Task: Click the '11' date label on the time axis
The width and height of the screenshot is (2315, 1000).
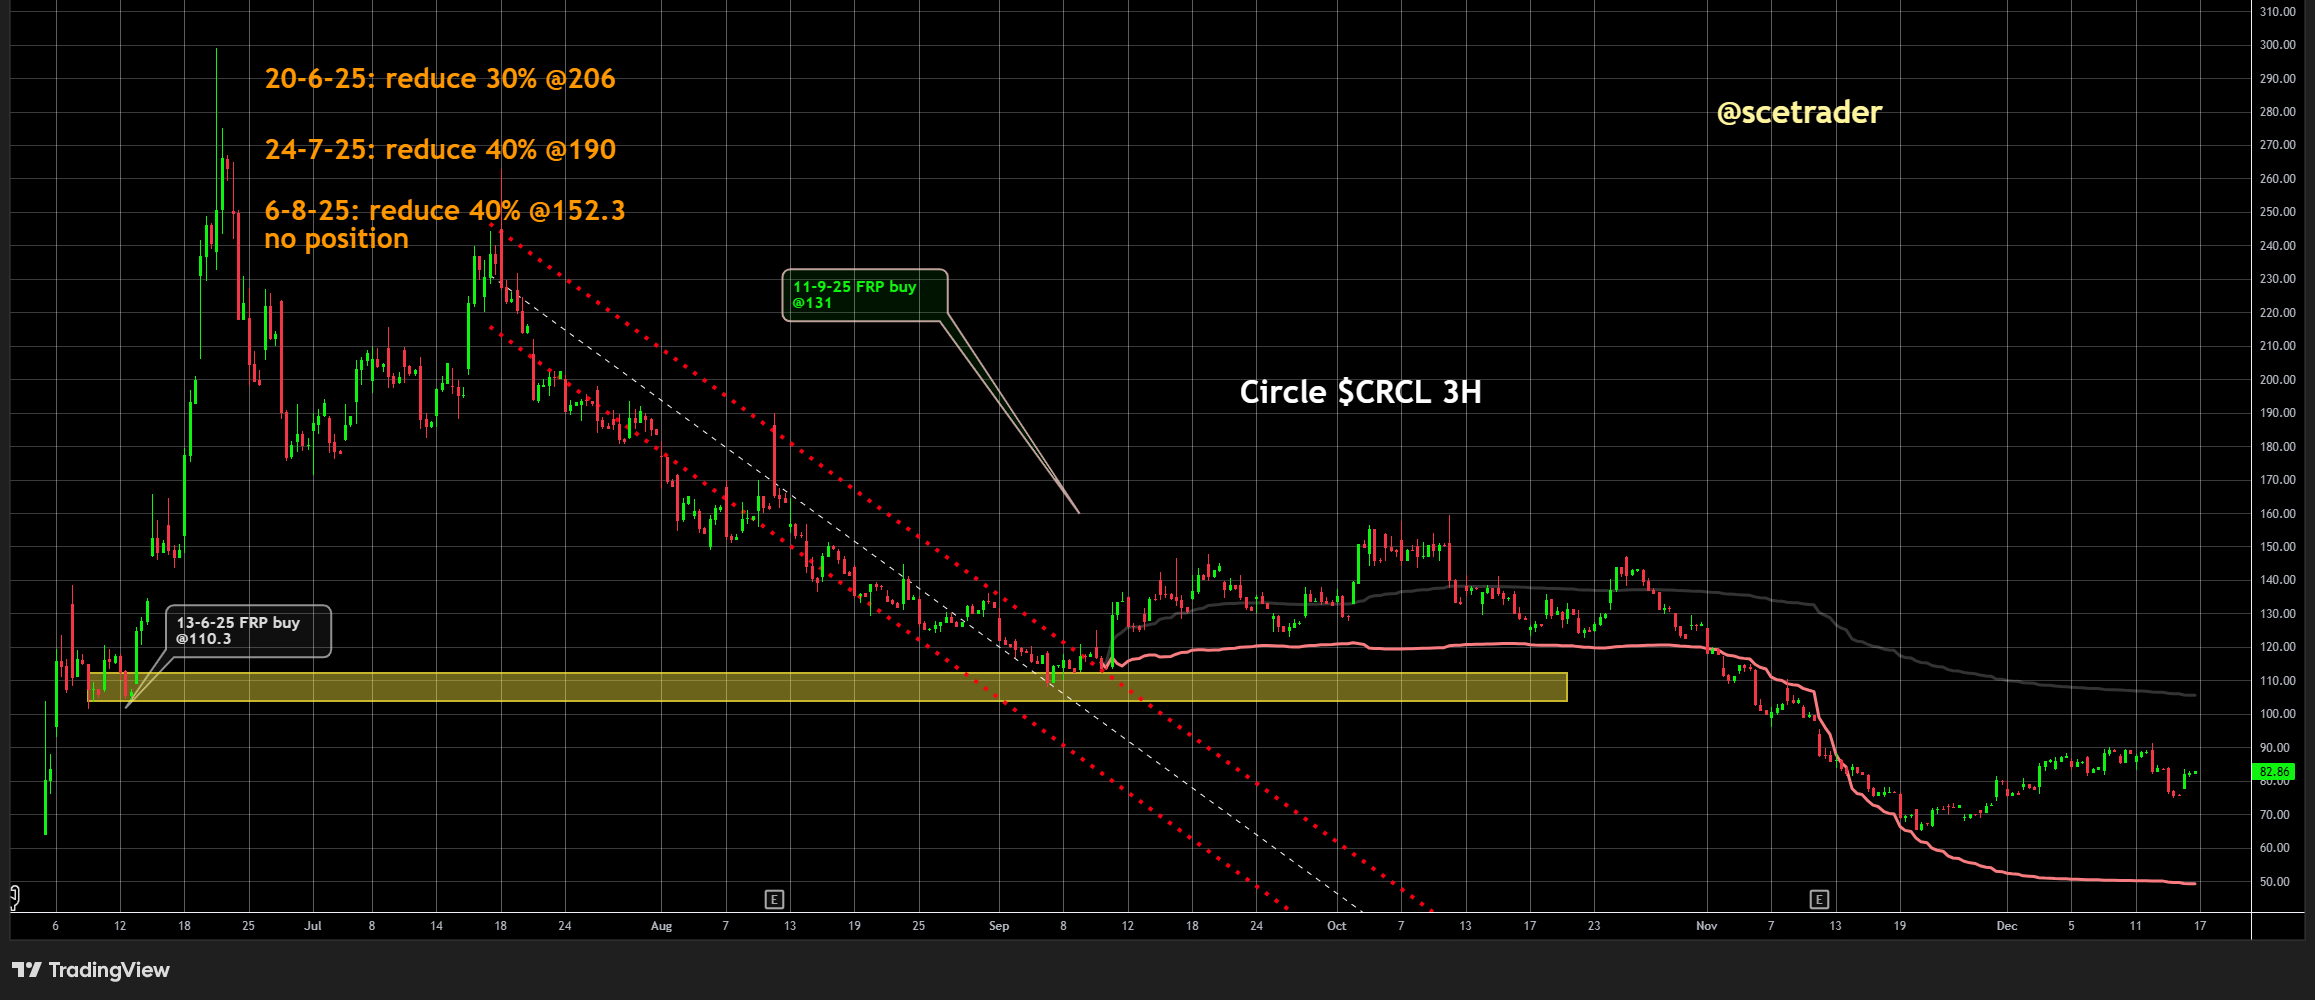Action: (x=2136, y=926)
